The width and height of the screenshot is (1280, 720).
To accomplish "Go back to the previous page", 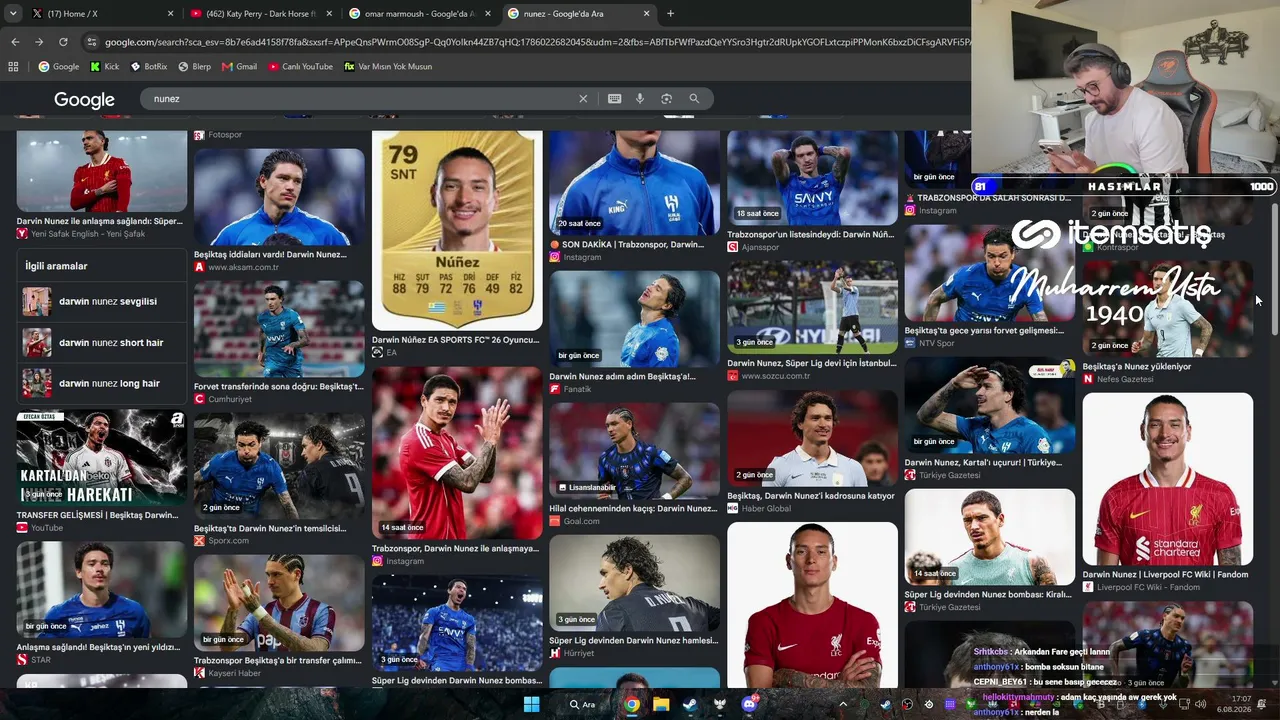I will [15, 42].
